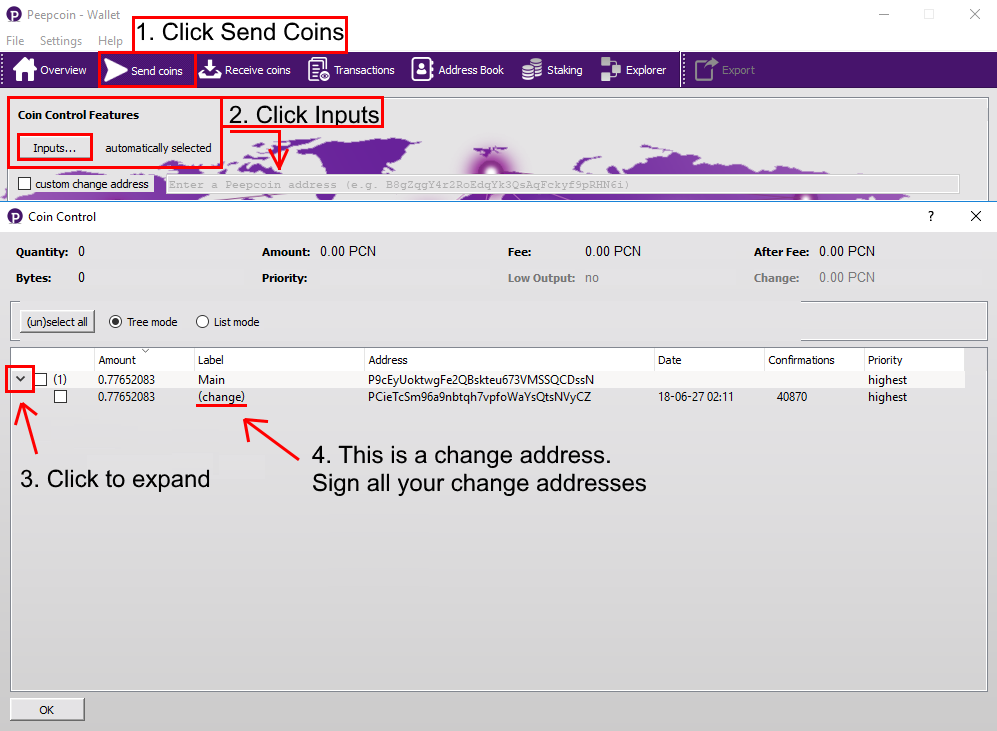Click the (un)select all button
The height and width of the screenshot is (731, 997).
(57, 322)
